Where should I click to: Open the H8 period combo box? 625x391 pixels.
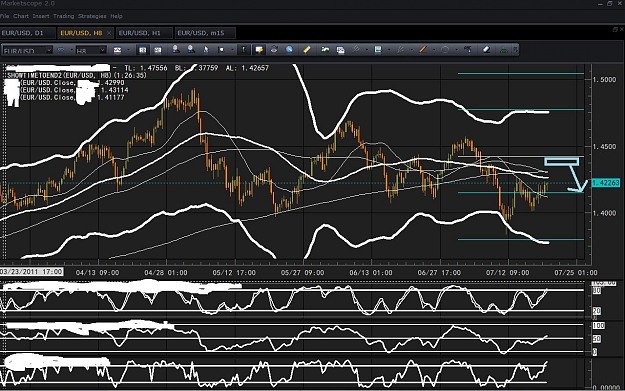tap(91, 50)
